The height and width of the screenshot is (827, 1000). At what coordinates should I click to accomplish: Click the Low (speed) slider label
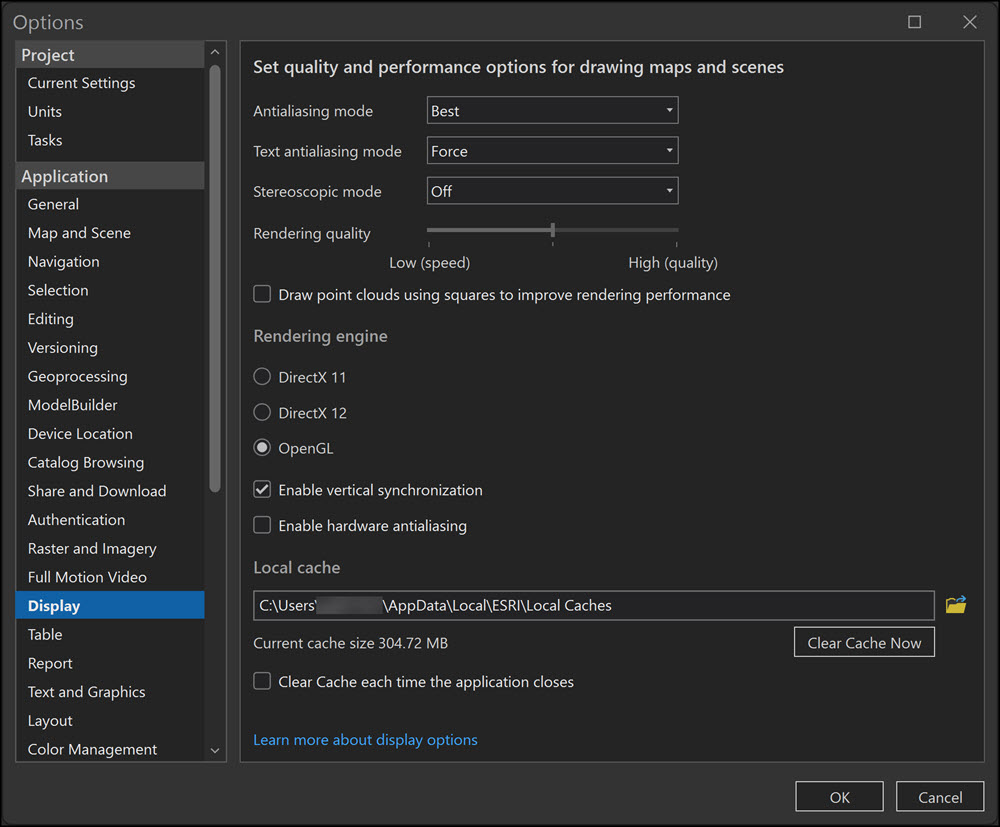click(429, 263)
